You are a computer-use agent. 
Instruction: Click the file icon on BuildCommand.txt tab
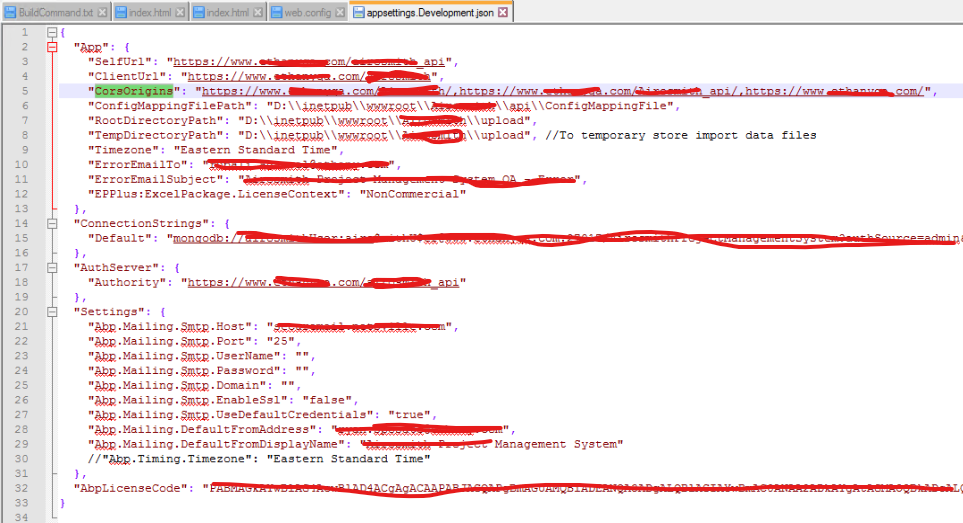(9, 12)
